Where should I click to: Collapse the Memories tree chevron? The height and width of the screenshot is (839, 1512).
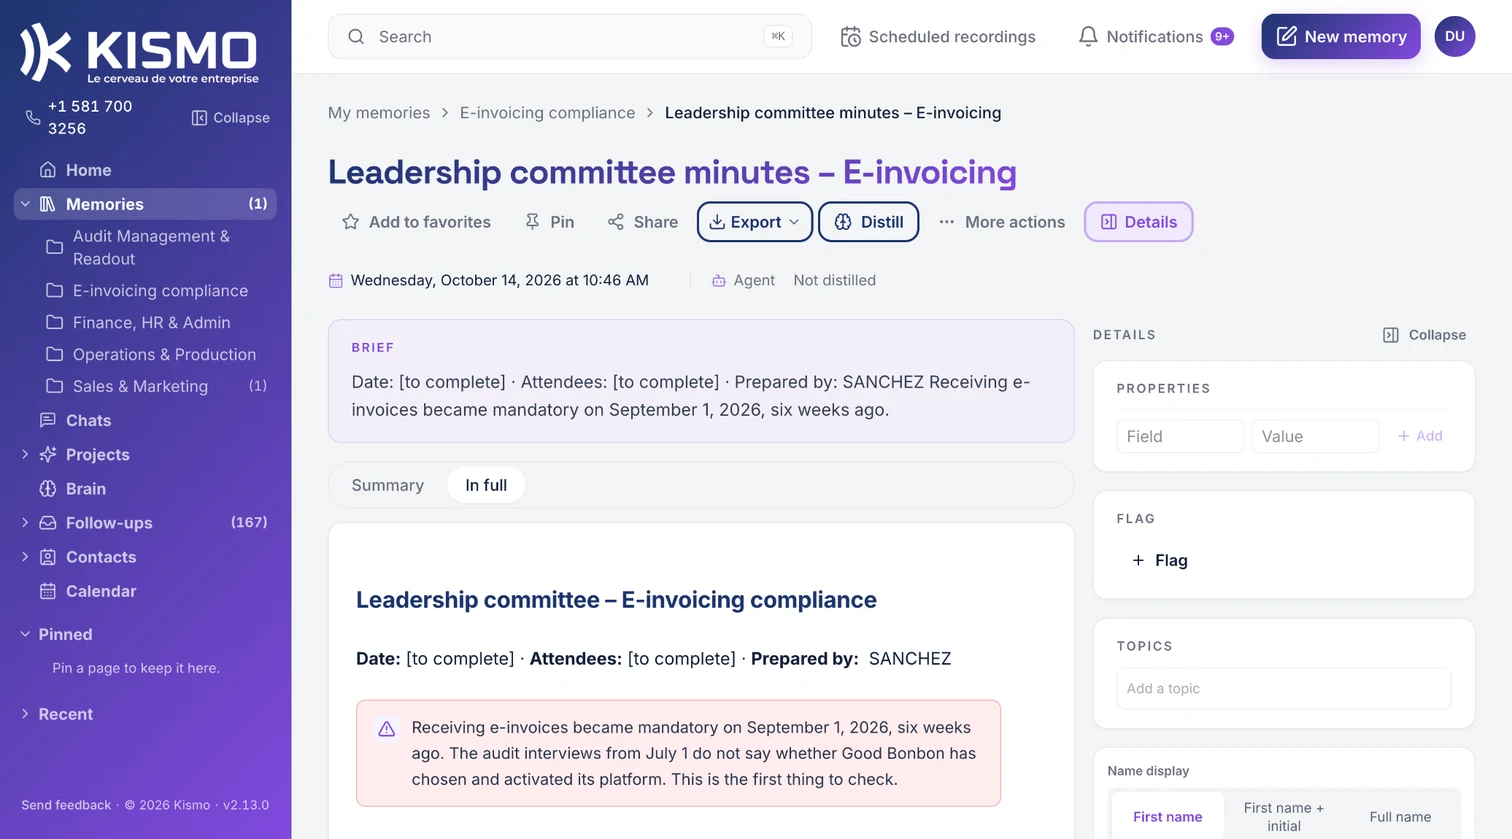25,204
